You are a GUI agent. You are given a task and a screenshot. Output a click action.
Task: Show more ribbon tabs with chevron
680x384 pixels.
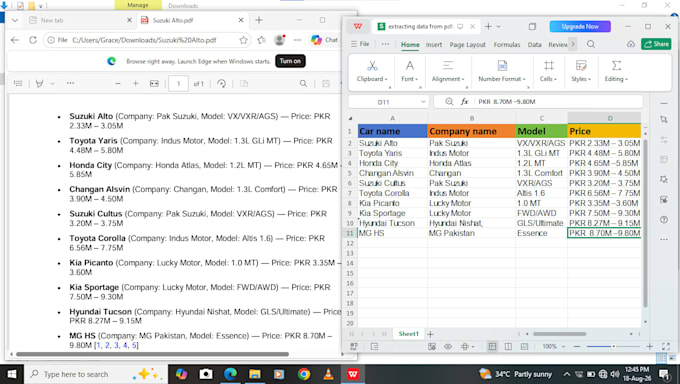pos(573,44)
